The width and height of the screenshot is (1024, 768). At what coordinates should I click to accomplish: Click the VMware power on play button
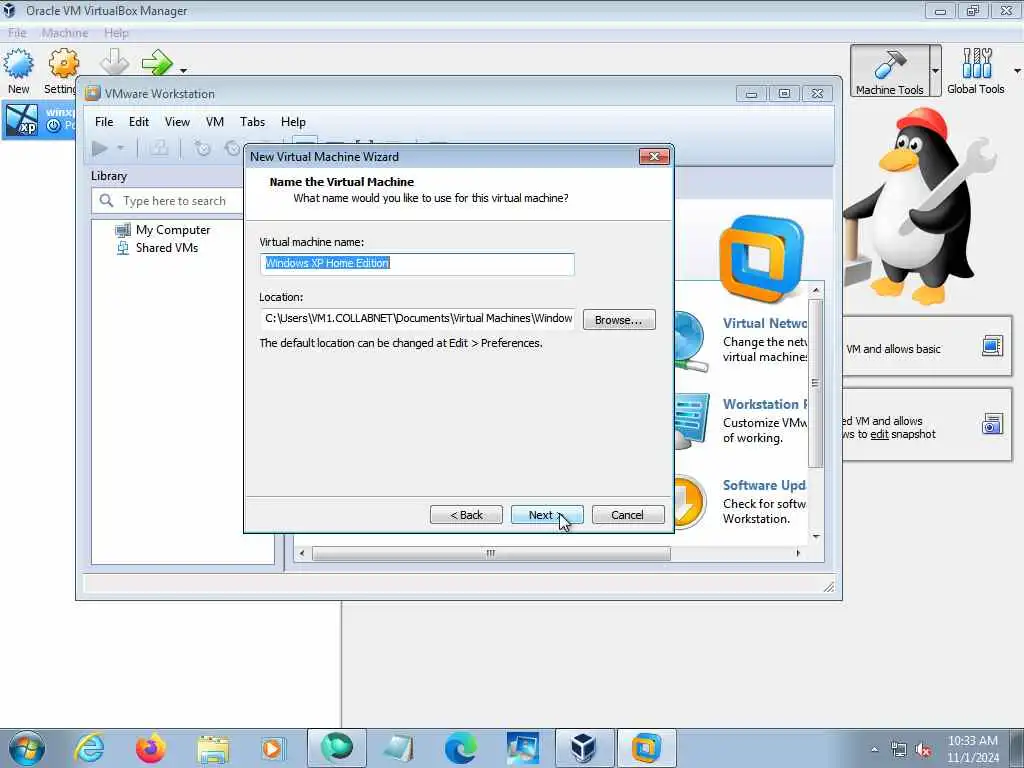coord(100,149)
